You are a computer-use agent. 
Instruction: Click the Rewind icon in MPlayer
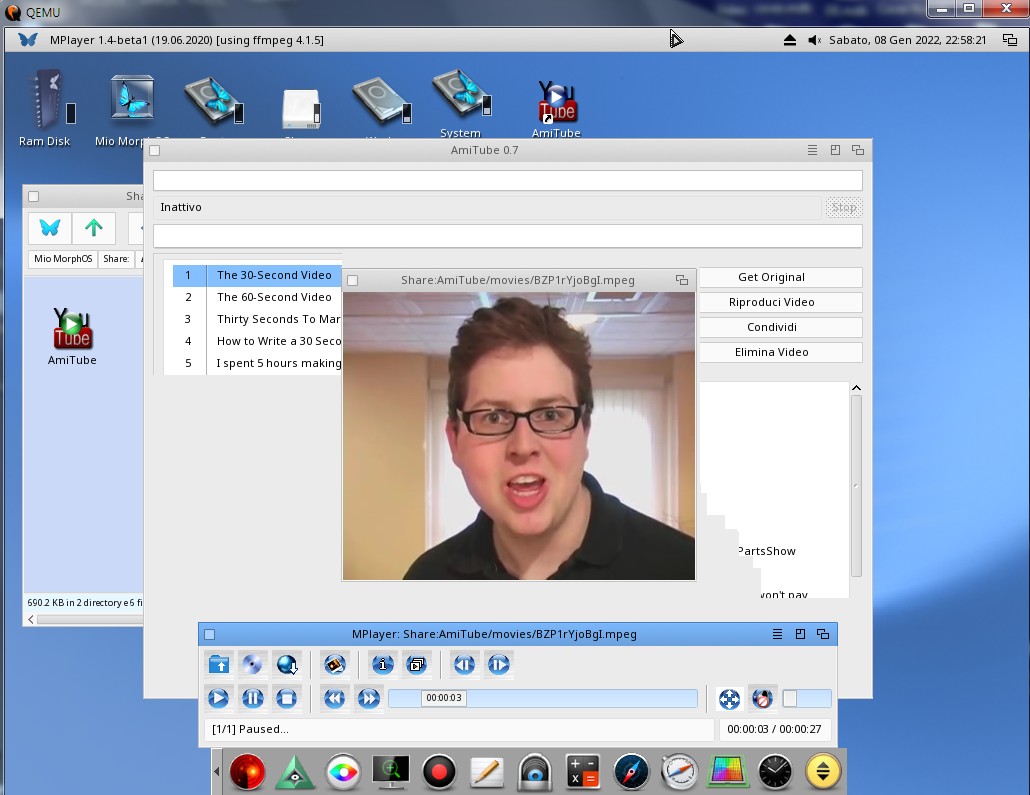coord(335,698)
